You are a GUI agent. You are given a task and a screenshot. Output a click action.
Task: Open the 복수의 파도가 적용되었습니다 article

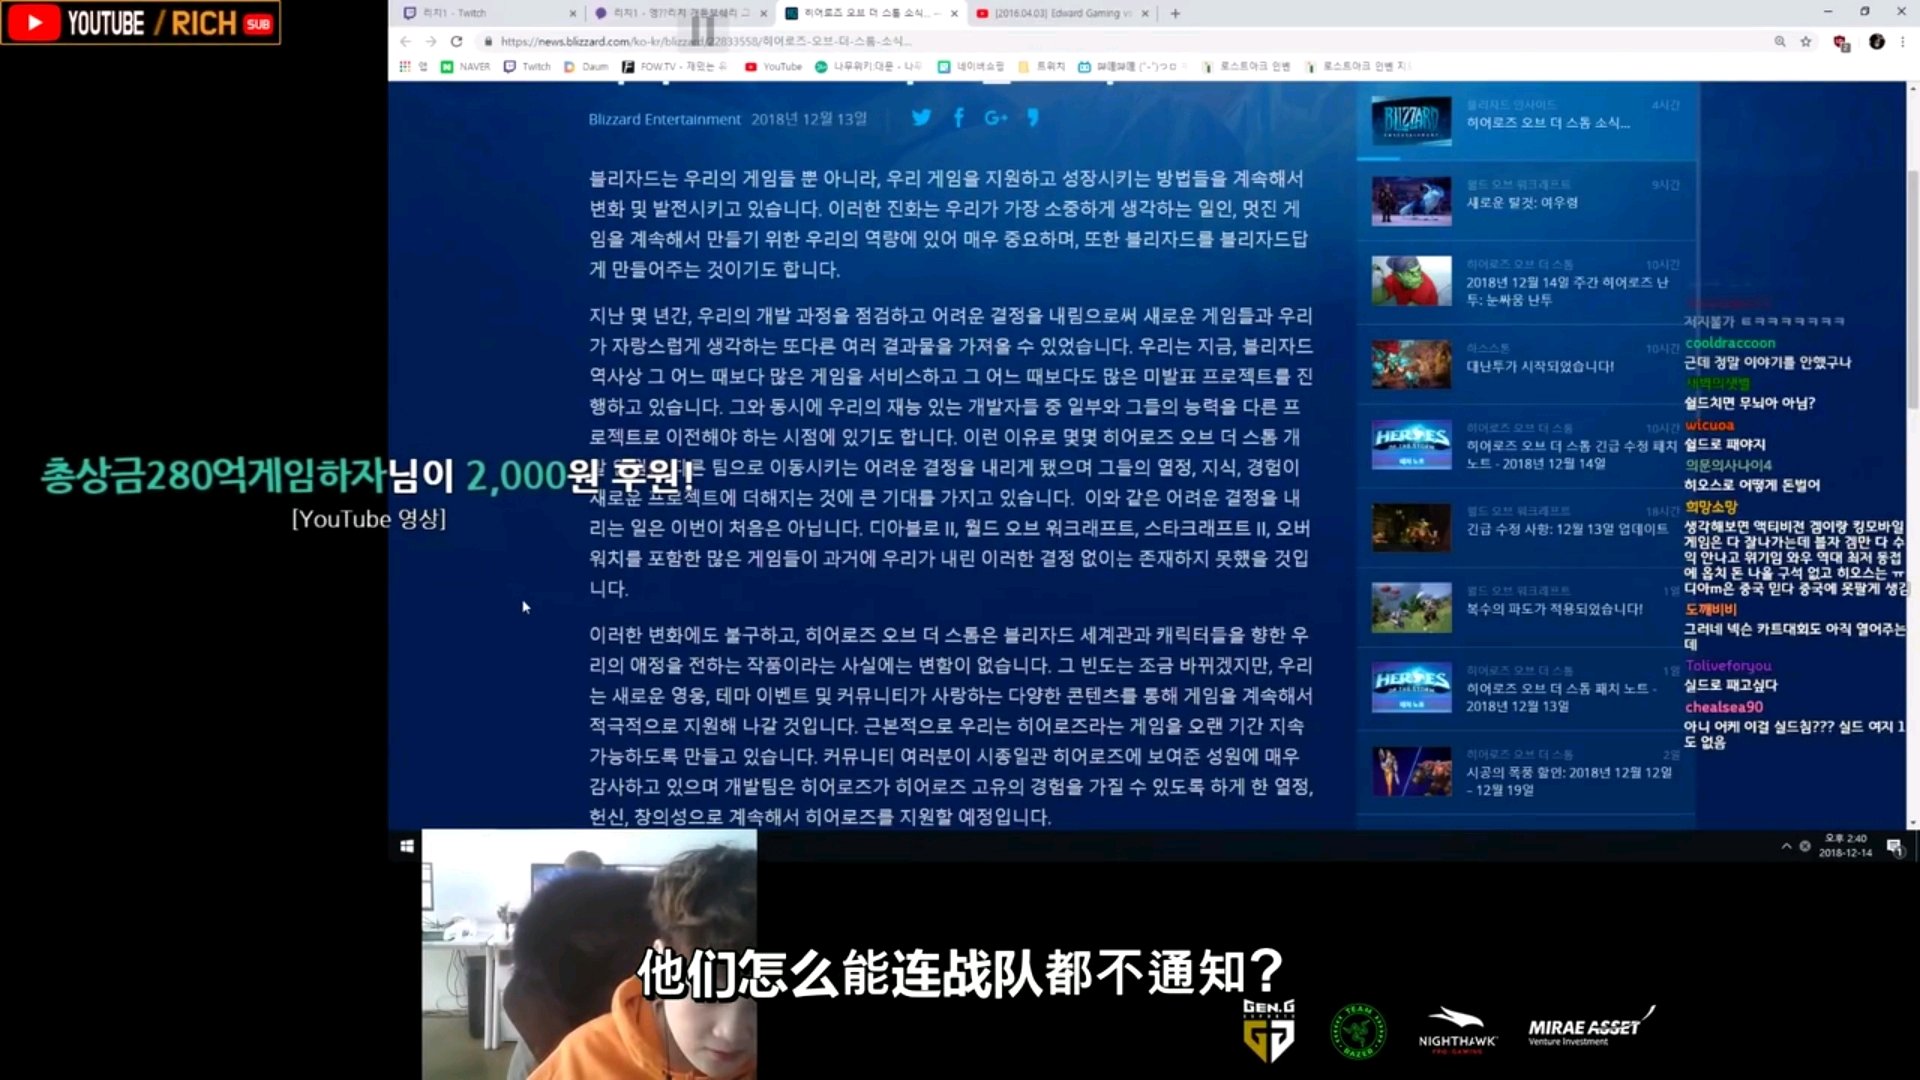click(1526, 608)
